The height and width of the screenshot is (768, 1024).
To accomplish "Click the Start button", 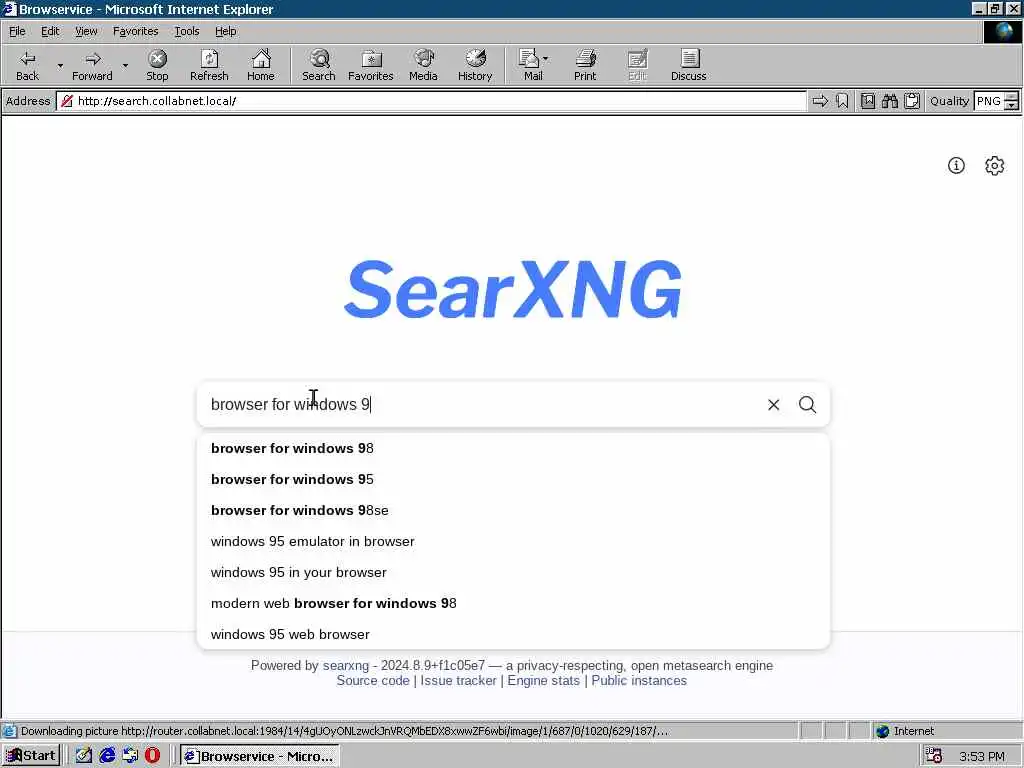I will tap(31, 756).
